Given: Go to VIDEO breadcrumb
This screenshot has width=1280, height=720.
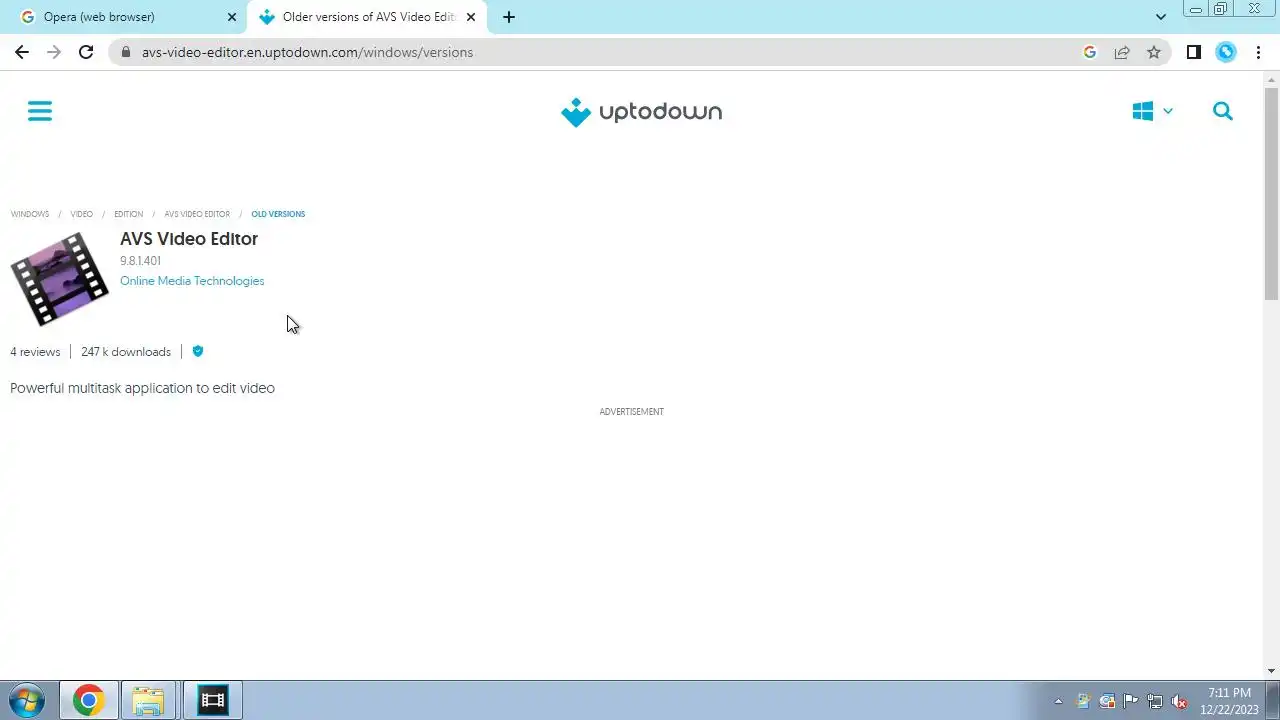Looking at the screenshot, I should point(82,214).
